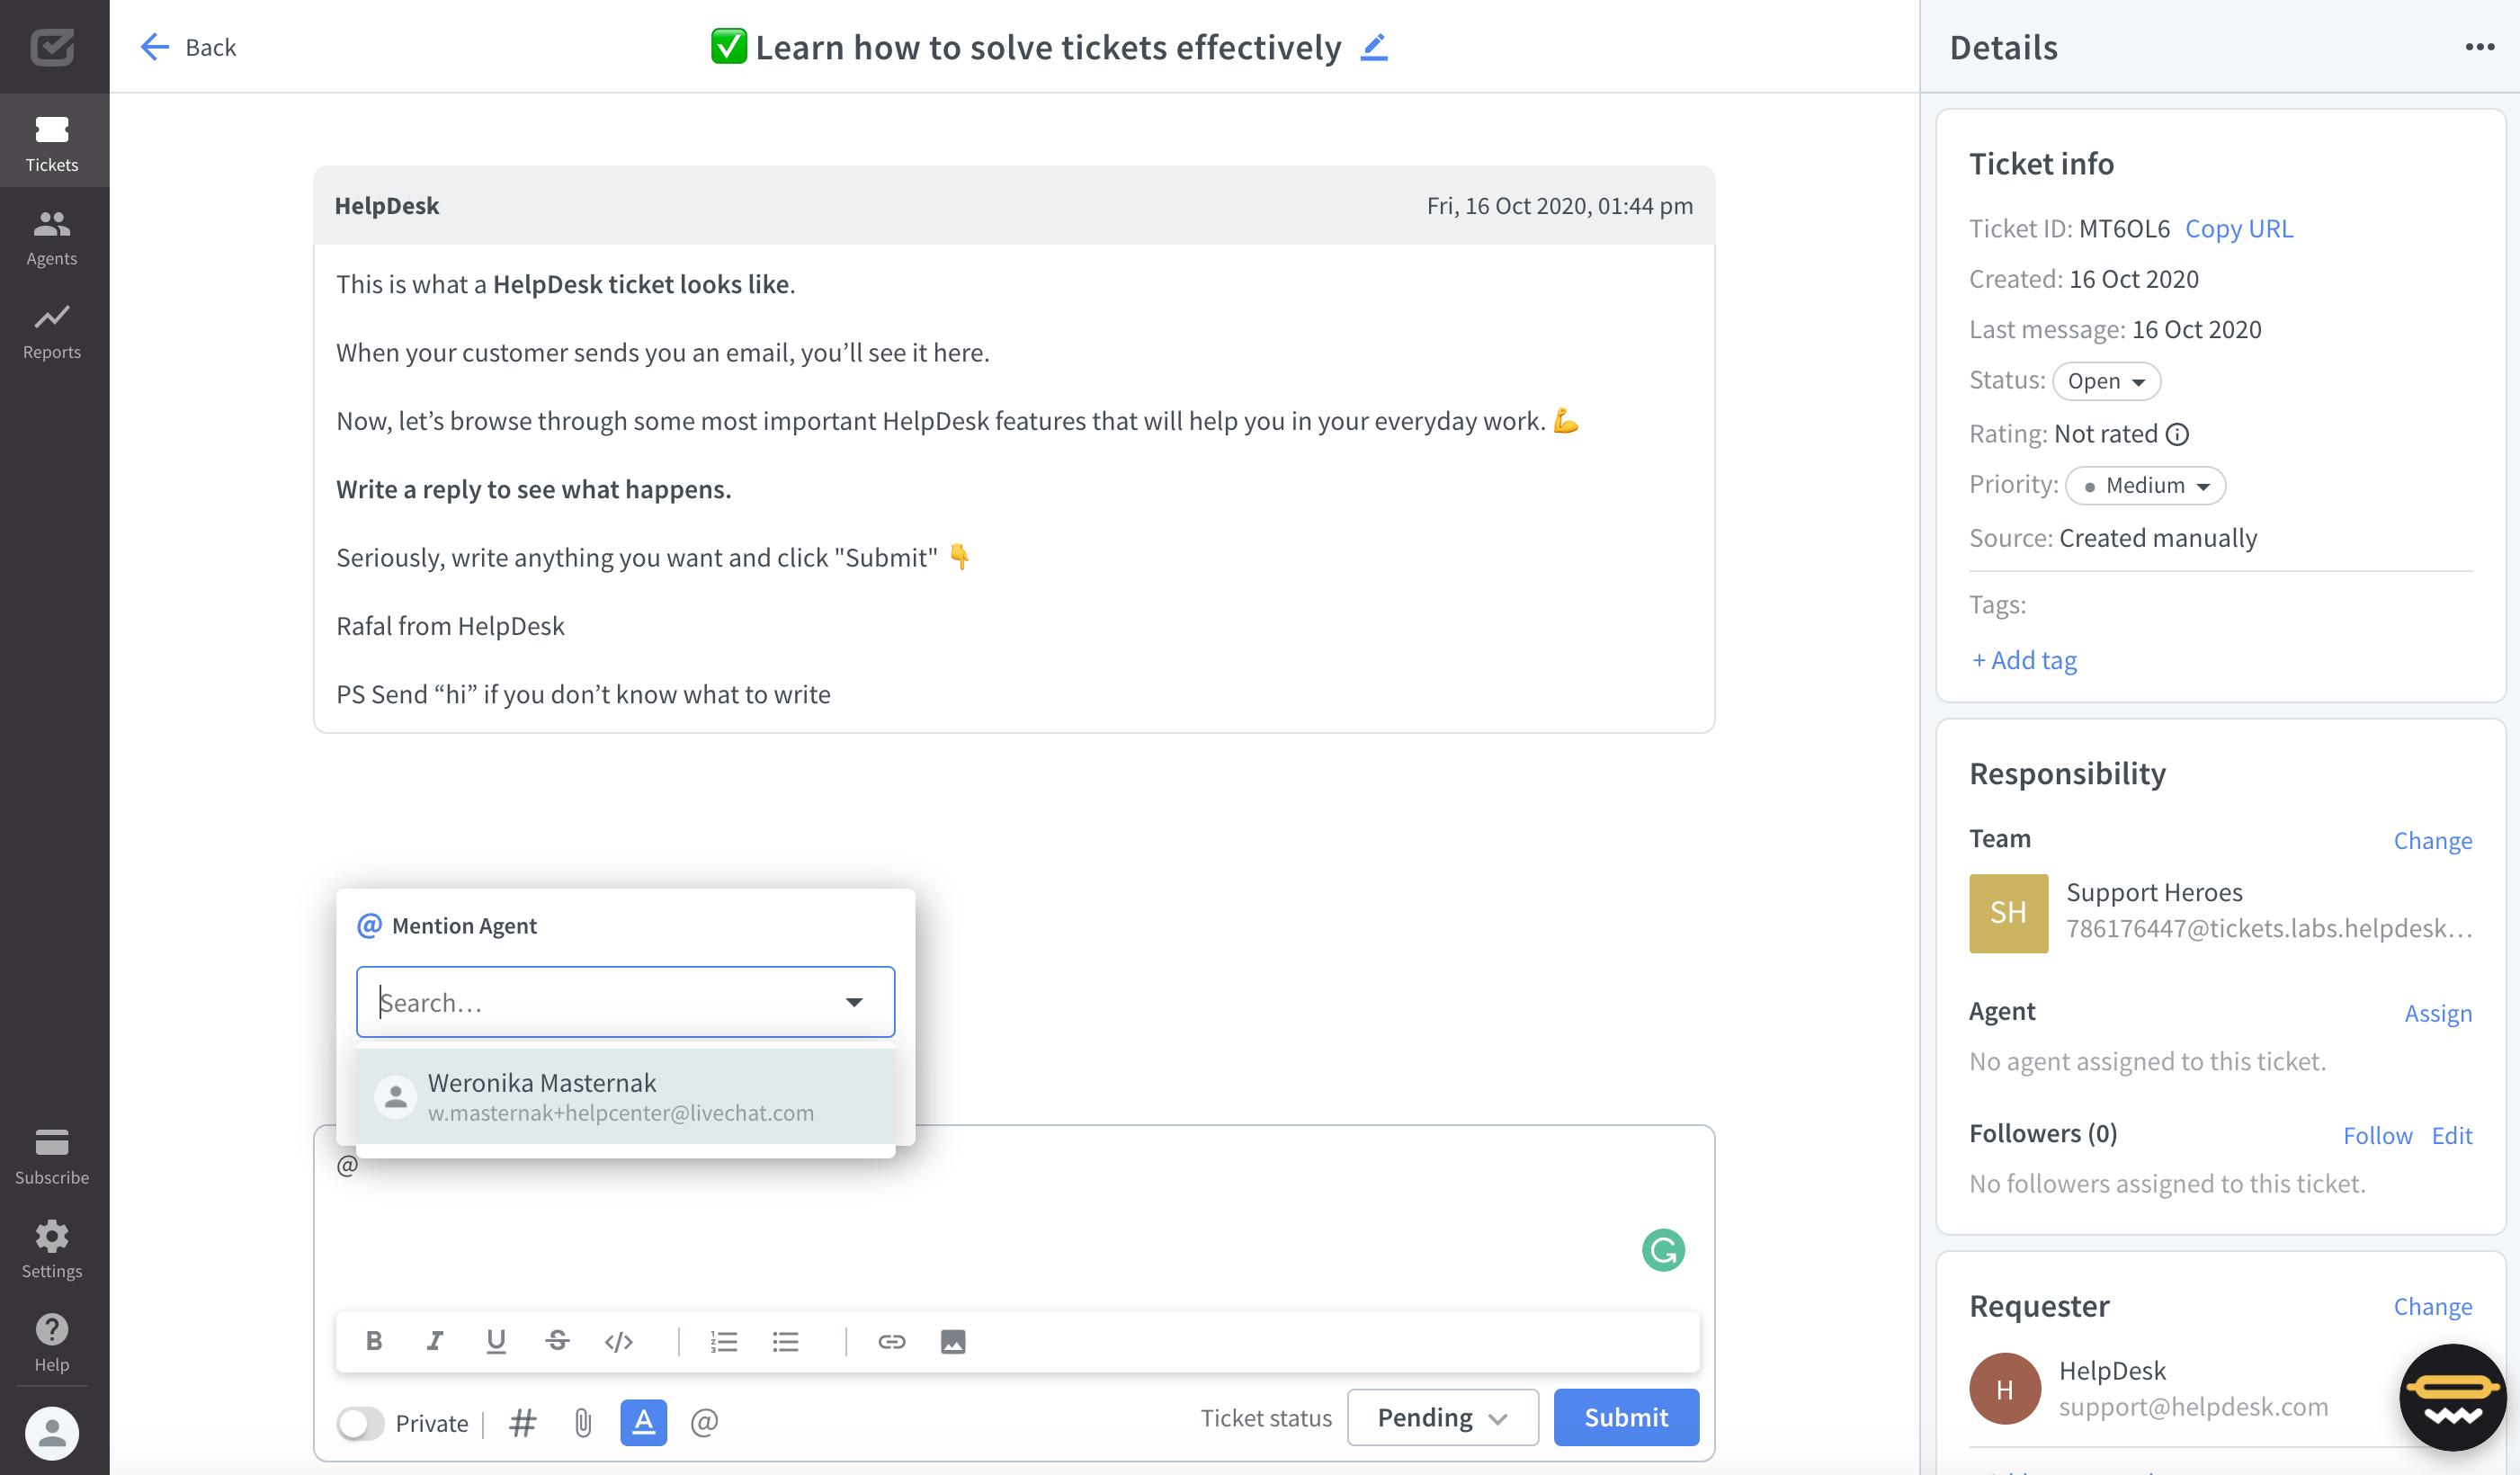The image size is (2520, 1475).
Task: Toggle bold formatting
Action: (374, 1341)
